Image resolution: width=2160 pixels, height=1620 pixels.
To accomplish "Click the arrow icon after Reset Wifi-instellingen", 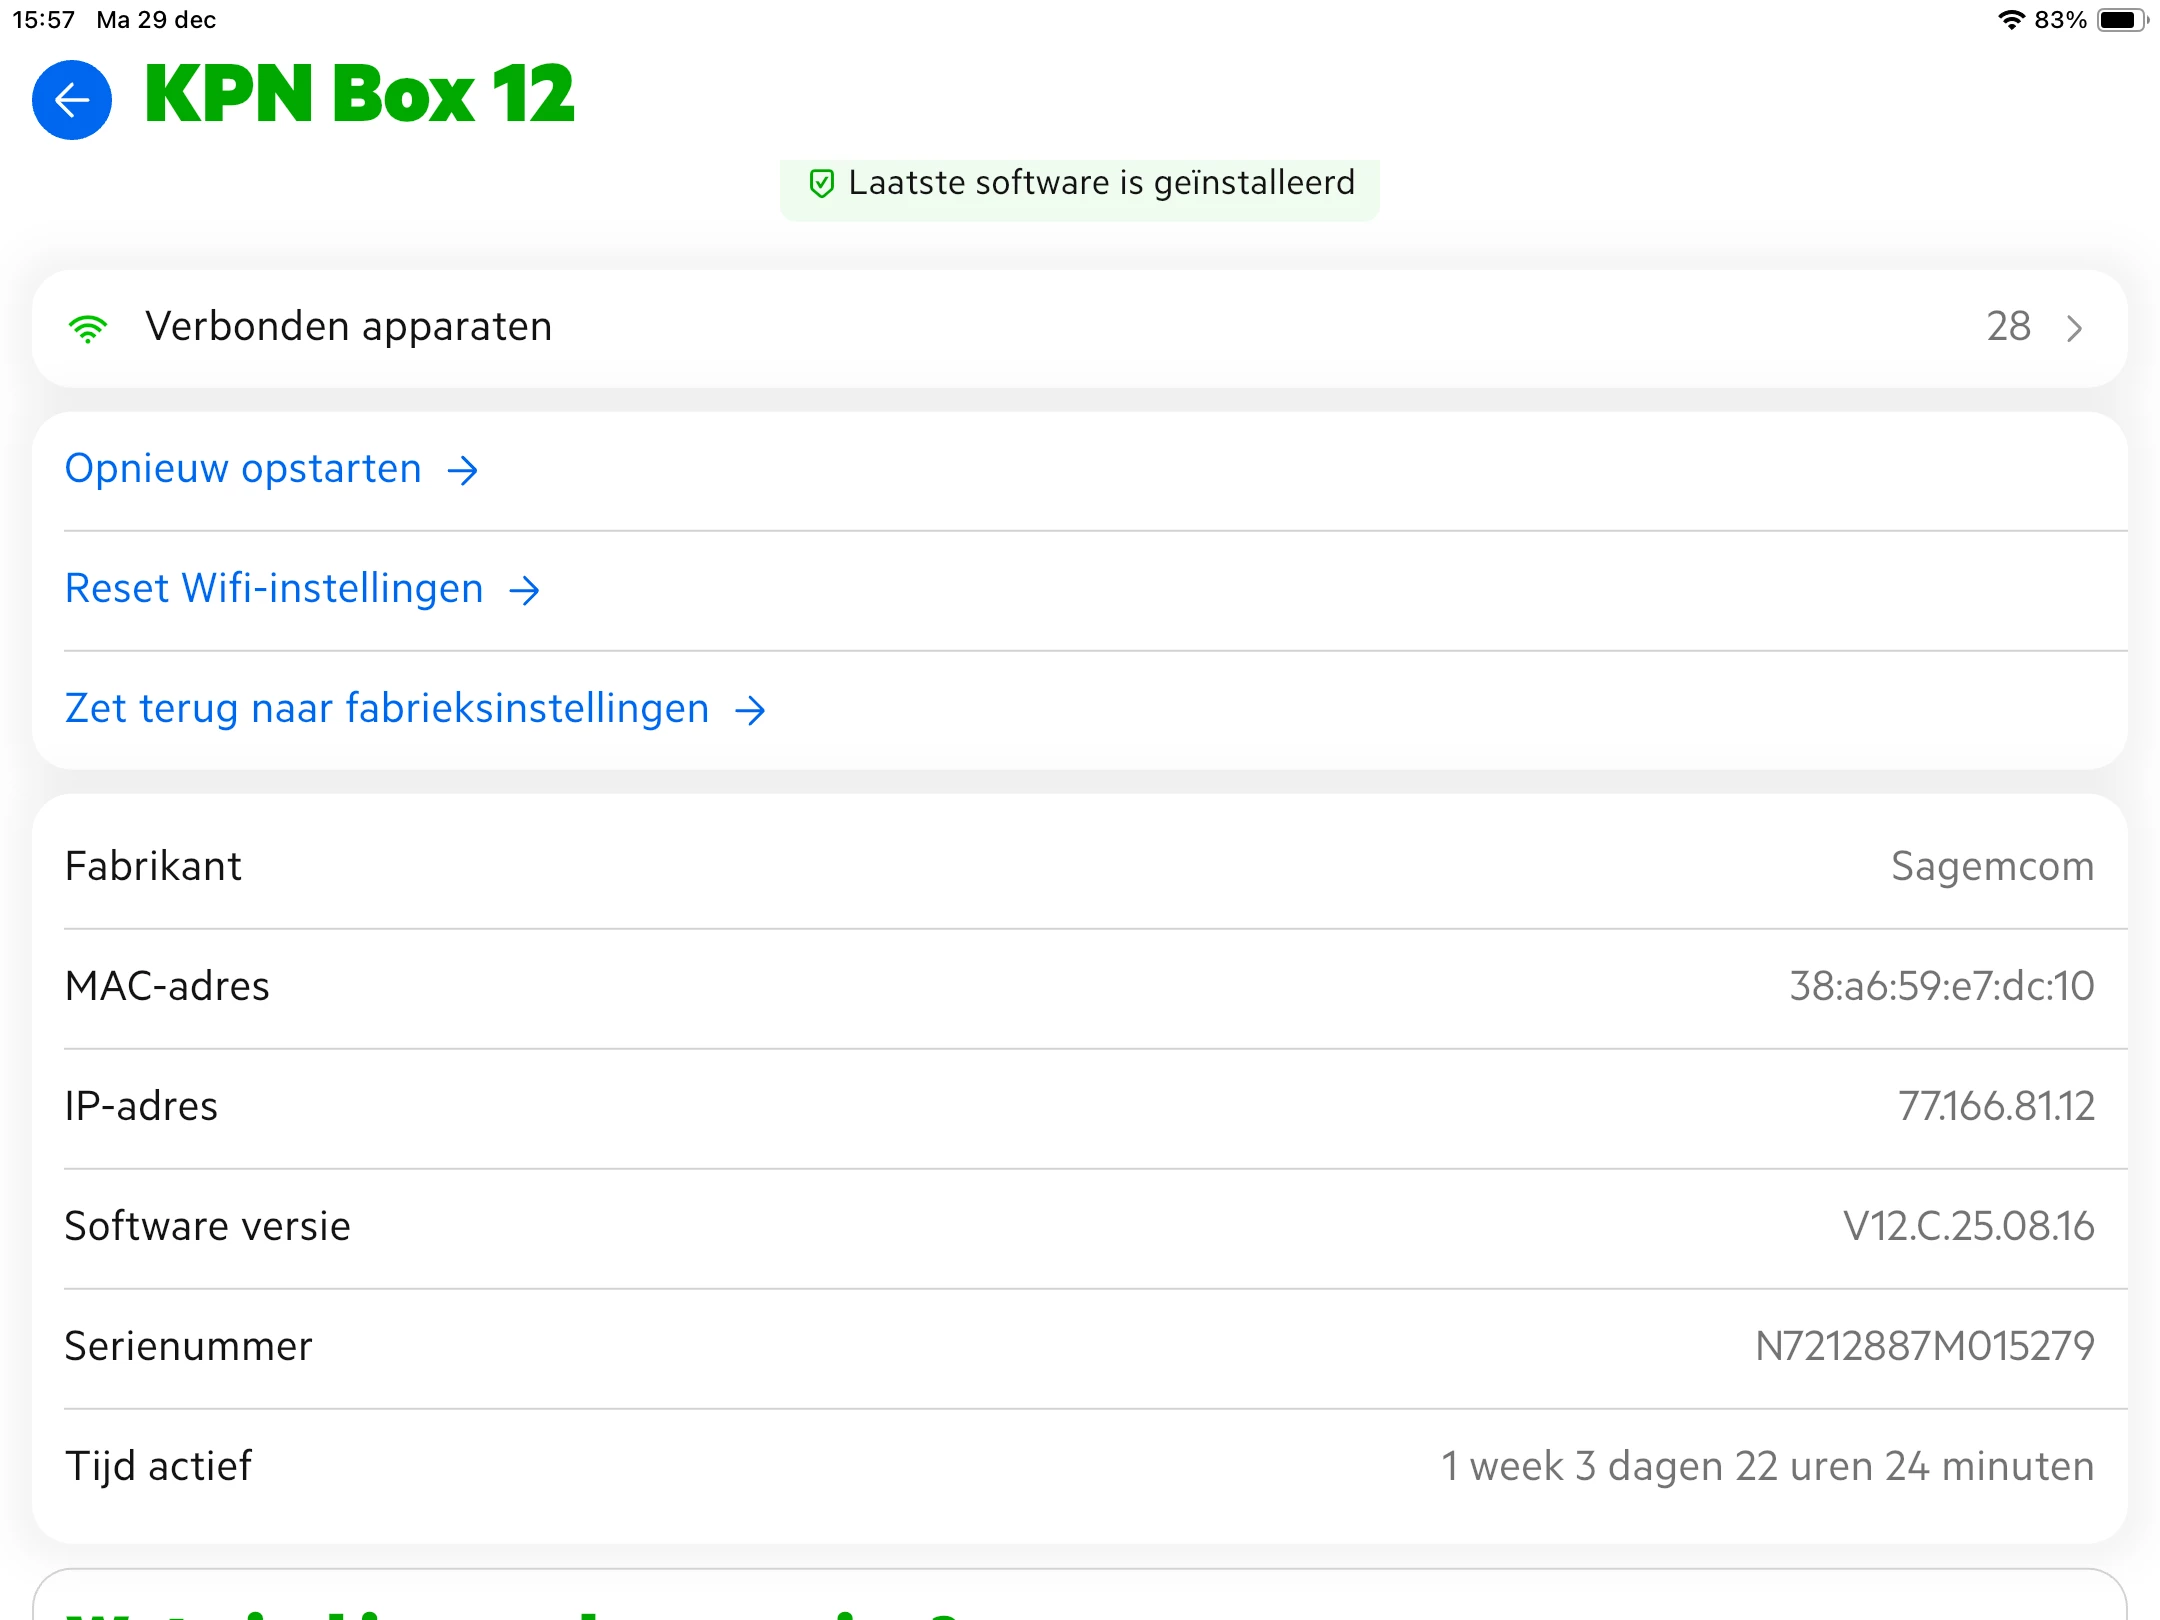I will 524,590.
